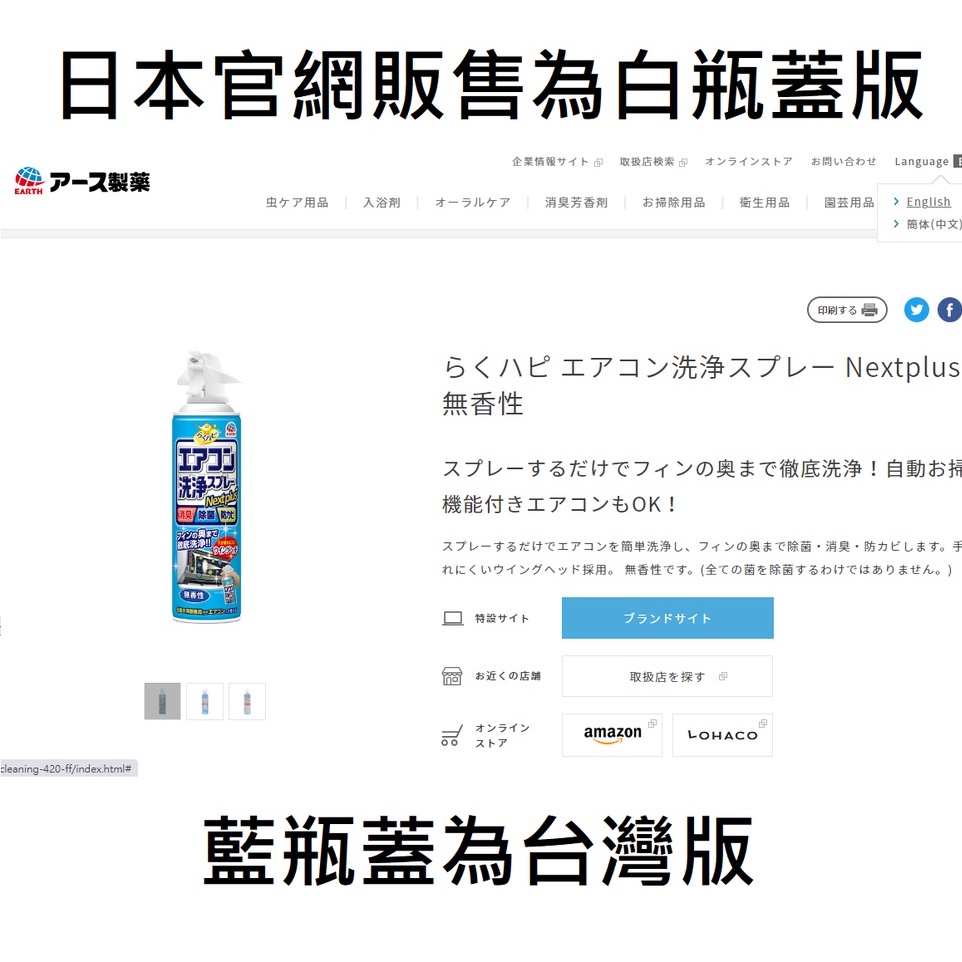
Task: Share the page on Facebook
Action: 950,310
